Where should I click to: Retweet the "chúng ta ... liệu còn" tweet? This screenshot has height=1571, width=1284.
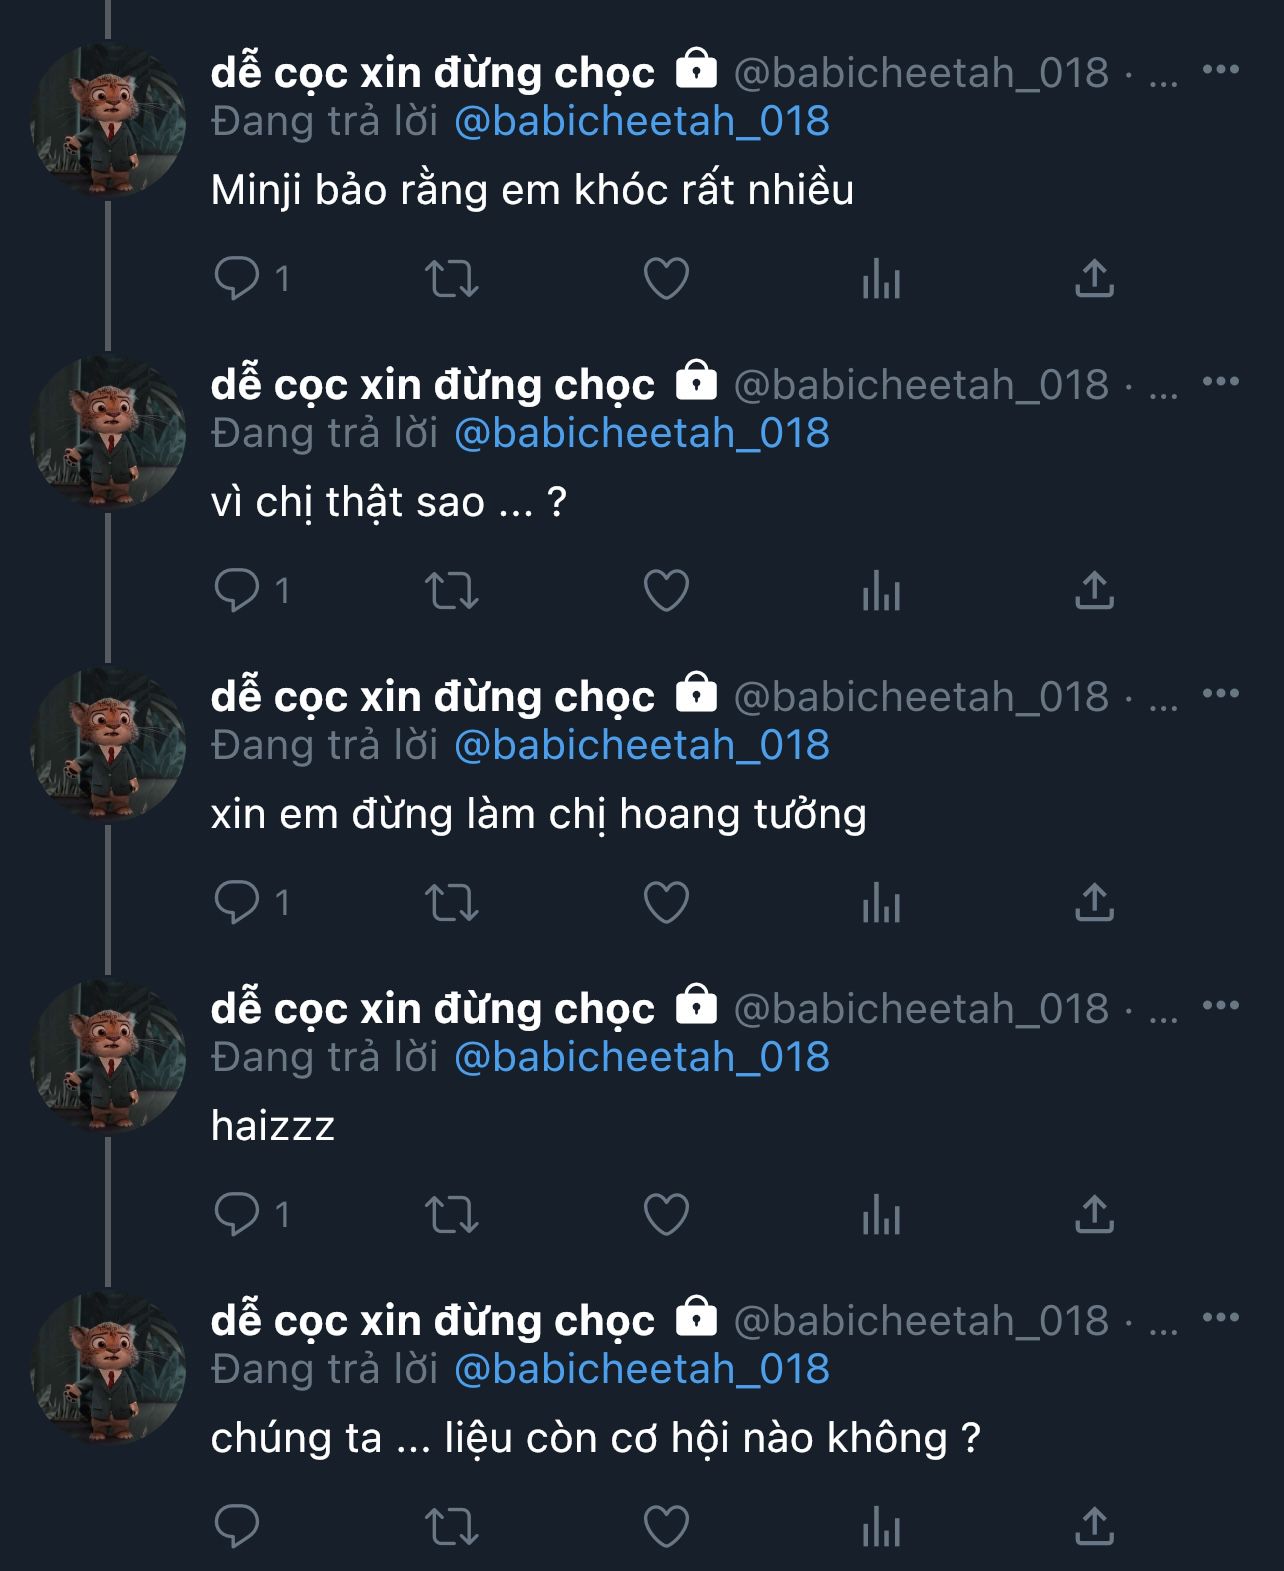pos(452,1526)
